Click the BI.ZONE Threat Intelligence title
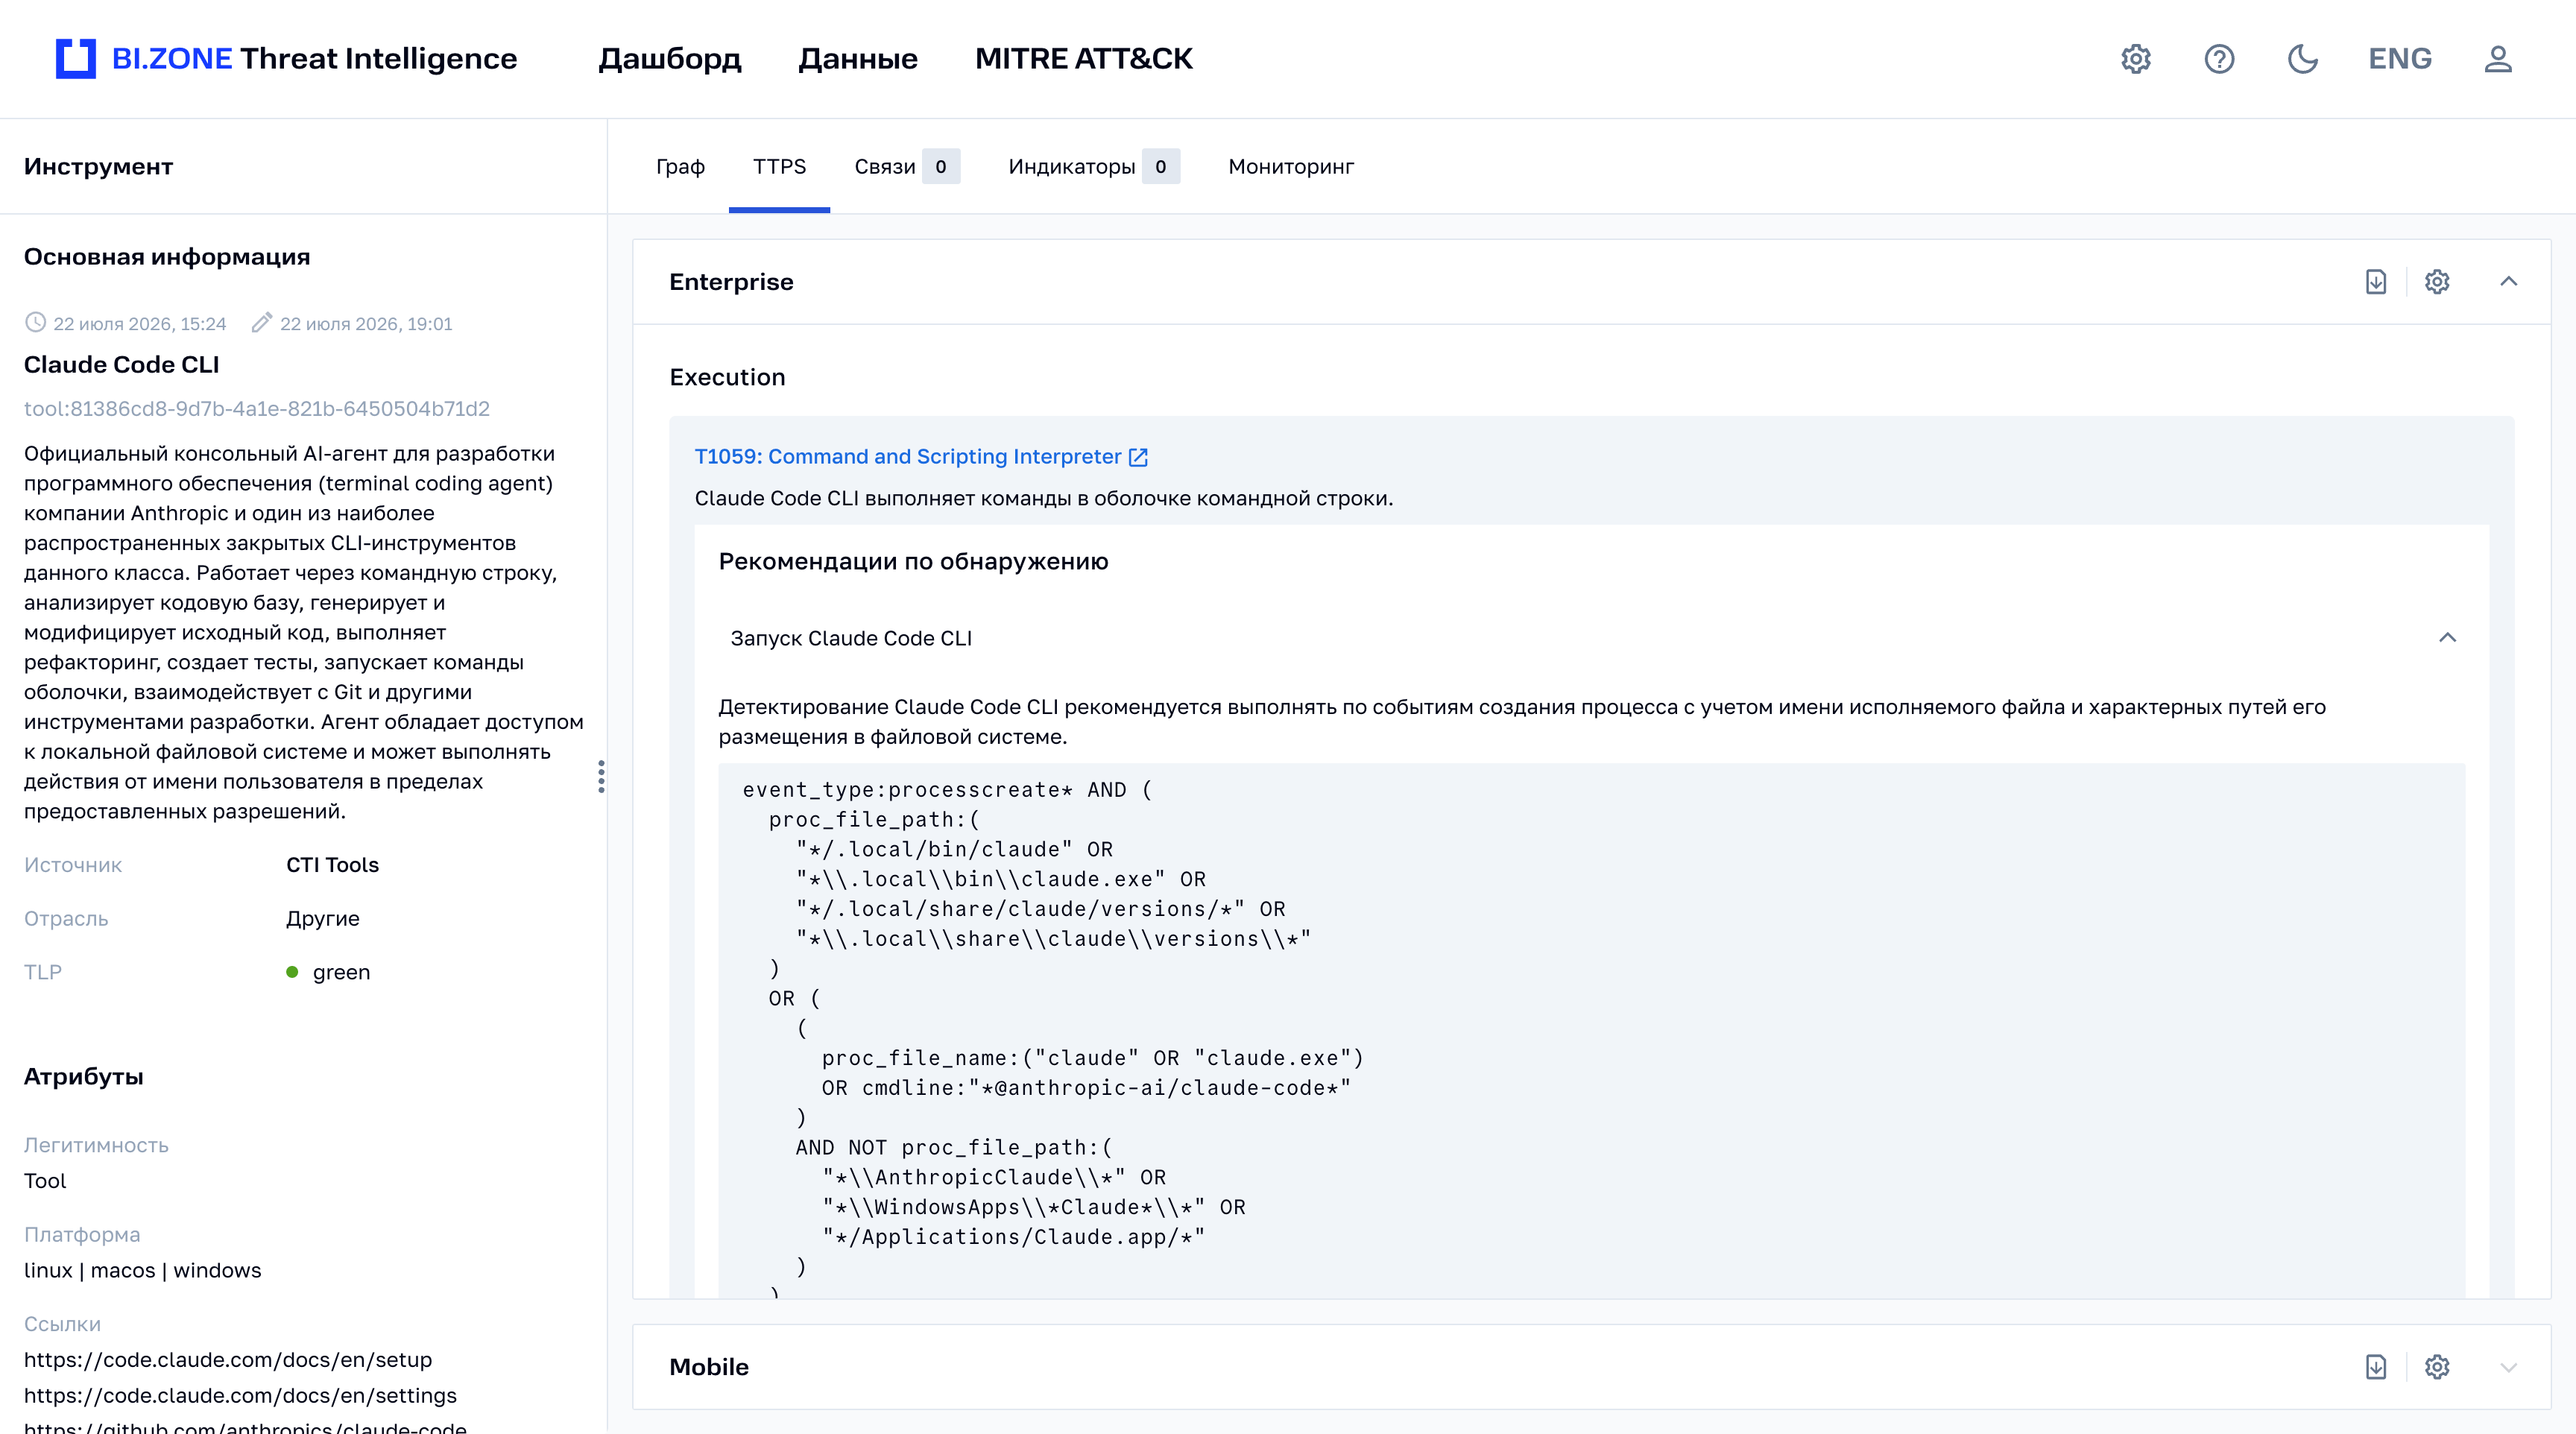Screen dimensions: 2576x1434 [x=314, y=59]
